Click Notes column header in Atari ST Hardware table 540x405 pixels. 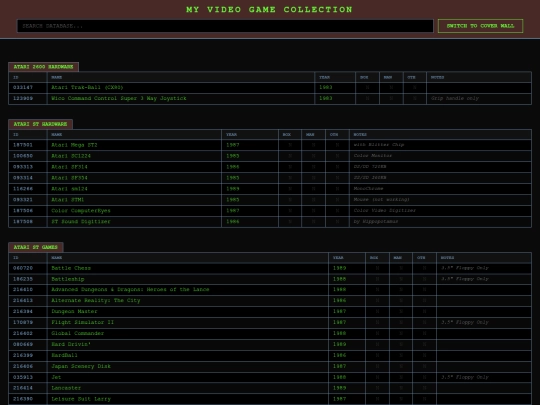440,134
